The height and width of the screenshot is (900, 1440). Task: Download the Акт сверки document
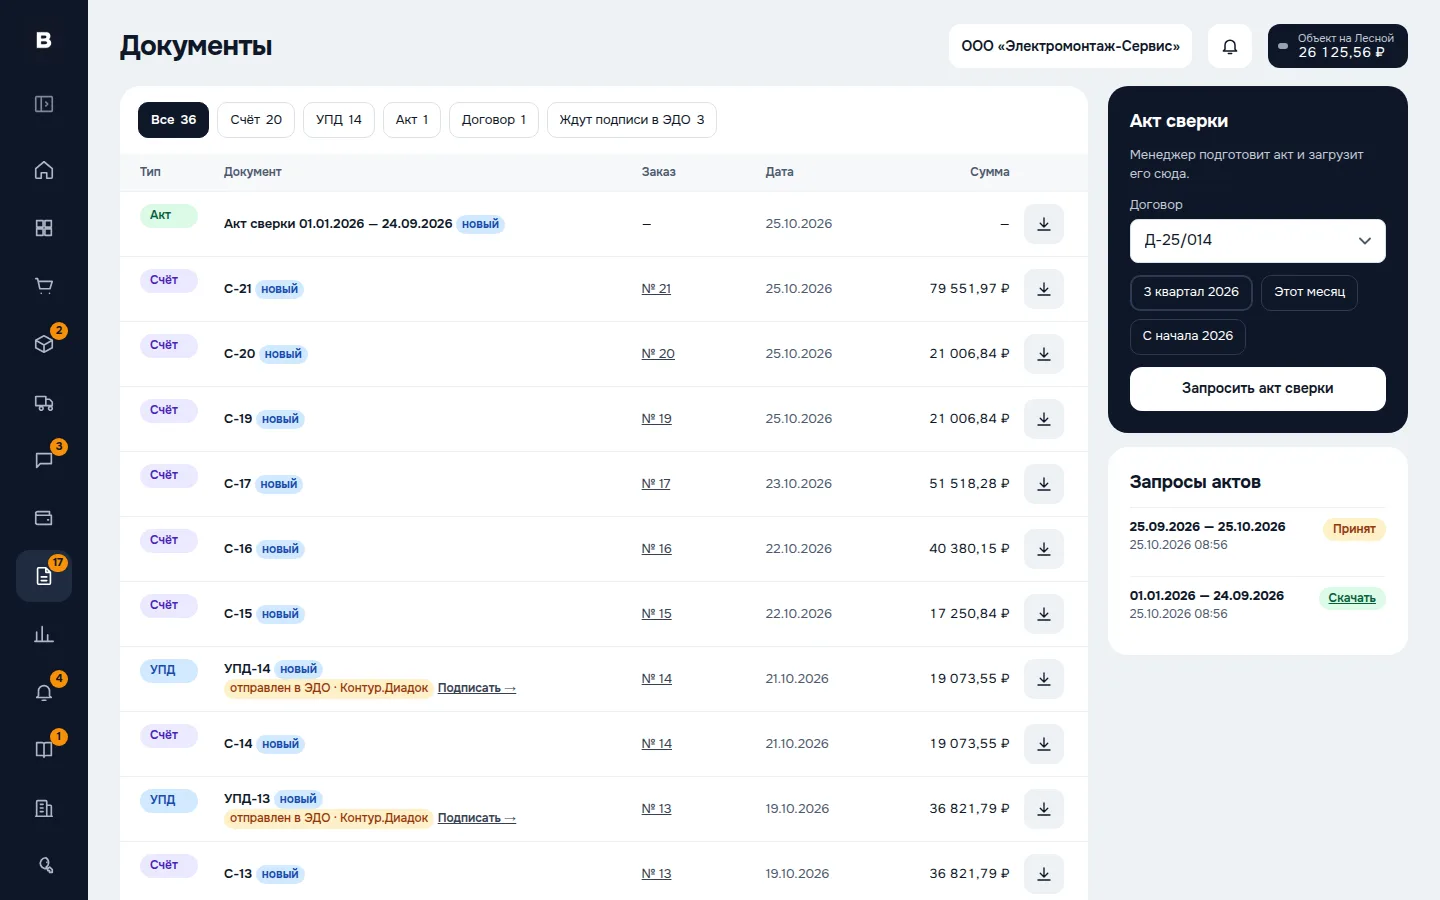pyautogui.click(x=1044, y=224)
